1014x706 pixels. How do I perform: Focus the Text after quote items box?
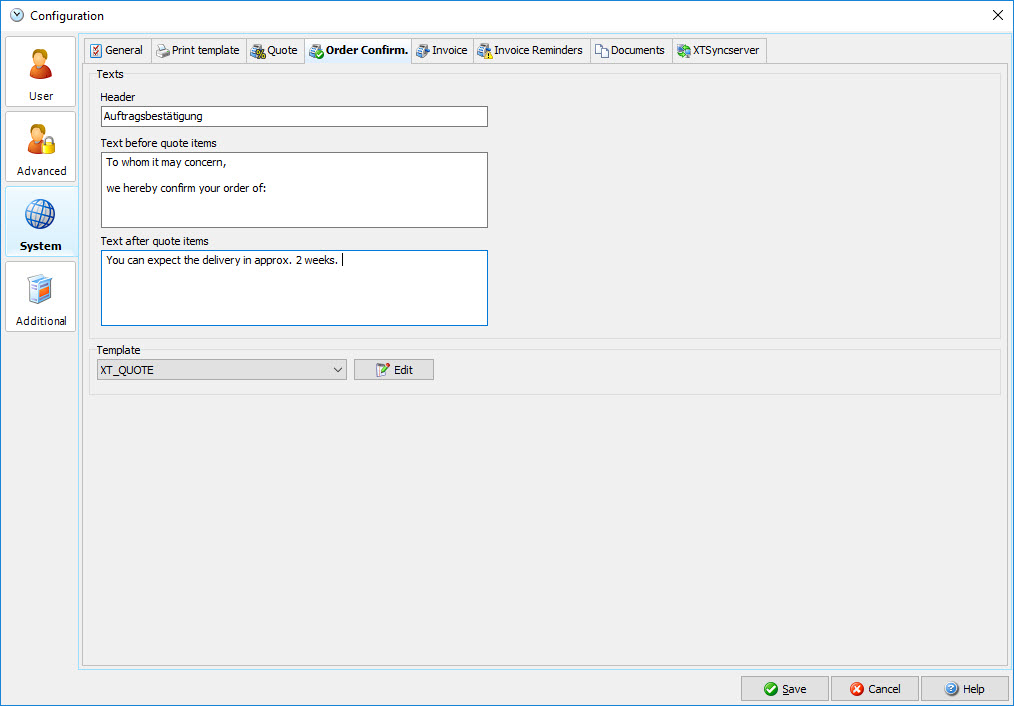coord(294,288)
